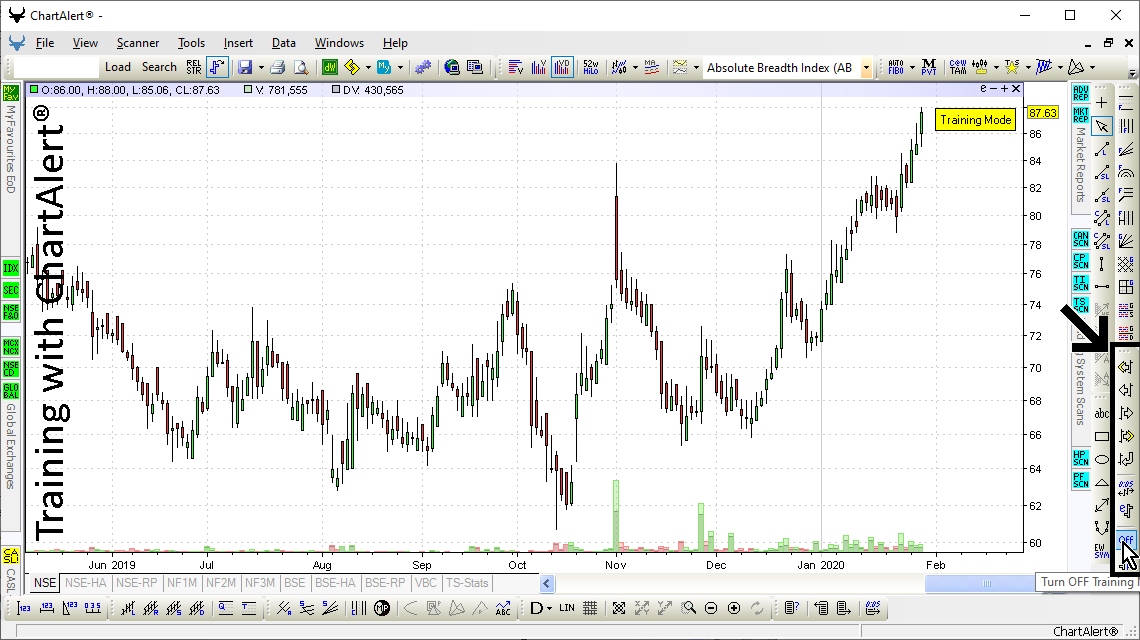Click the green SEC sector button
The height and width of the screenshot is (640, 1140).
coord(10,290)
